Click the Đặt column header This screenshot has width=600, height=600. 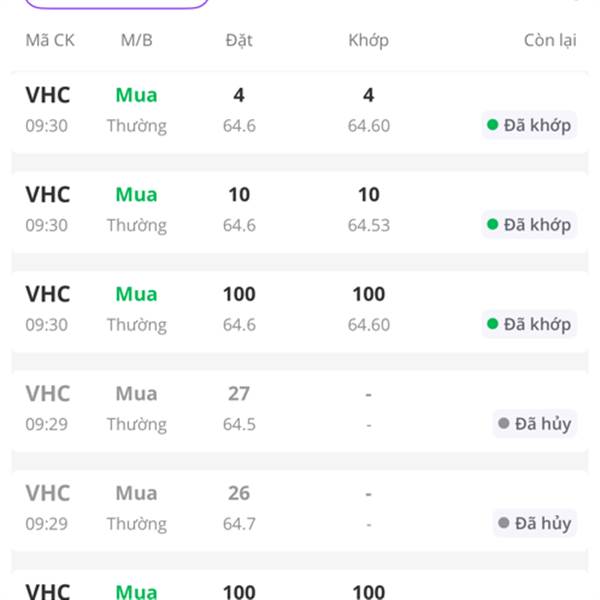click(x=239, y=41)
